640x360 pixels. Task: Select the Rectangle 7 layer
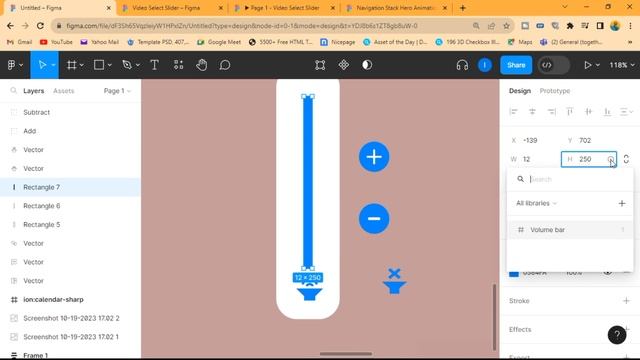(x=70, y=187)
